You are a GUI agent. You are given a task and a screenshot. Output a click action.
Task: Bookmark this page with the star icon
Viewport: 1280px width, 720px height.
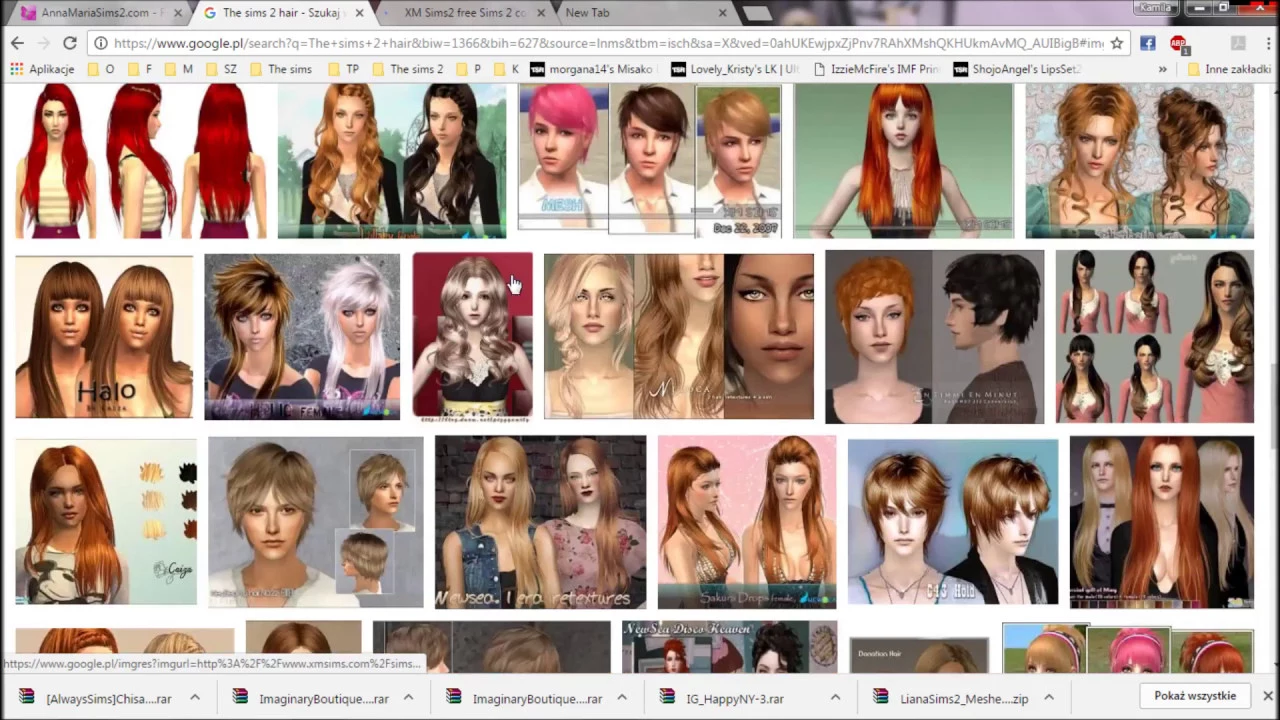[x=1117, y=43]
